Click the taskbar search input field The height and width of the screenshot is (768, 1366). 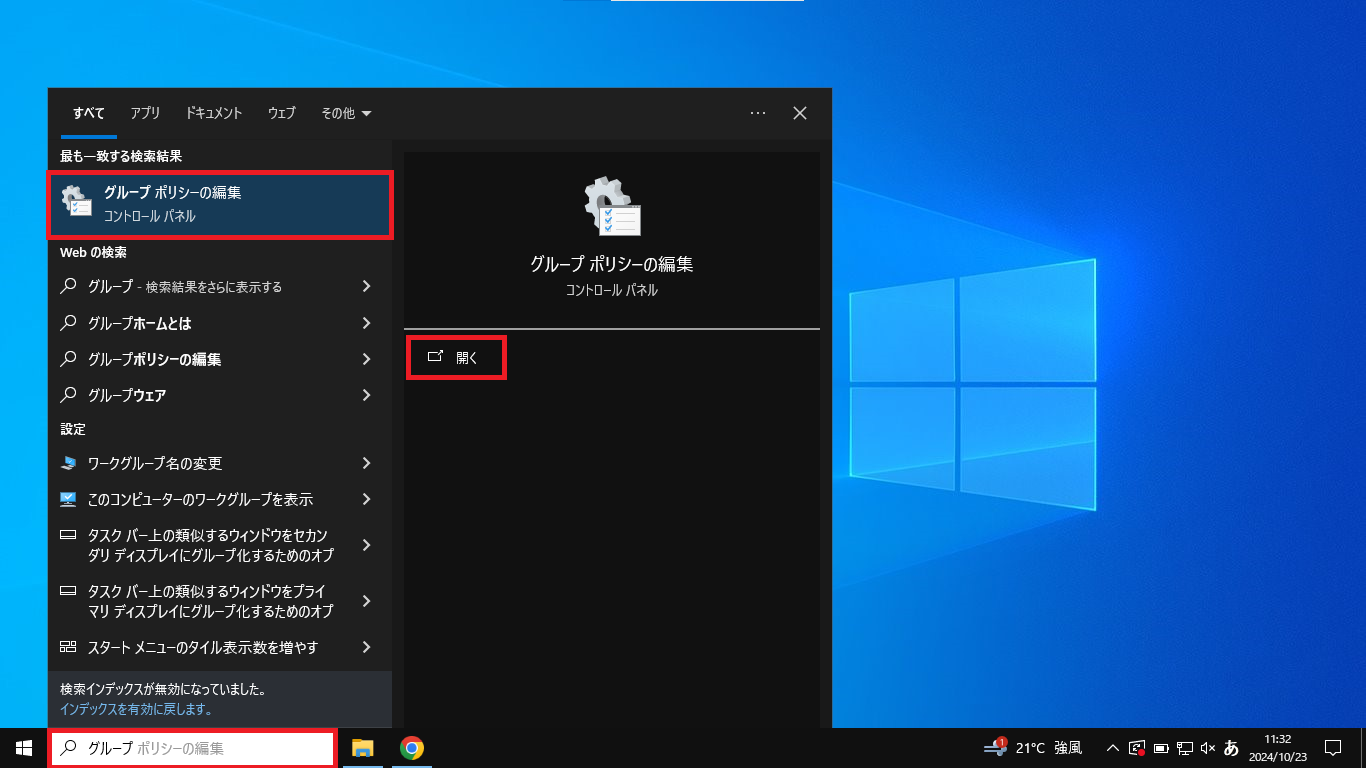(x=192, y=748)
